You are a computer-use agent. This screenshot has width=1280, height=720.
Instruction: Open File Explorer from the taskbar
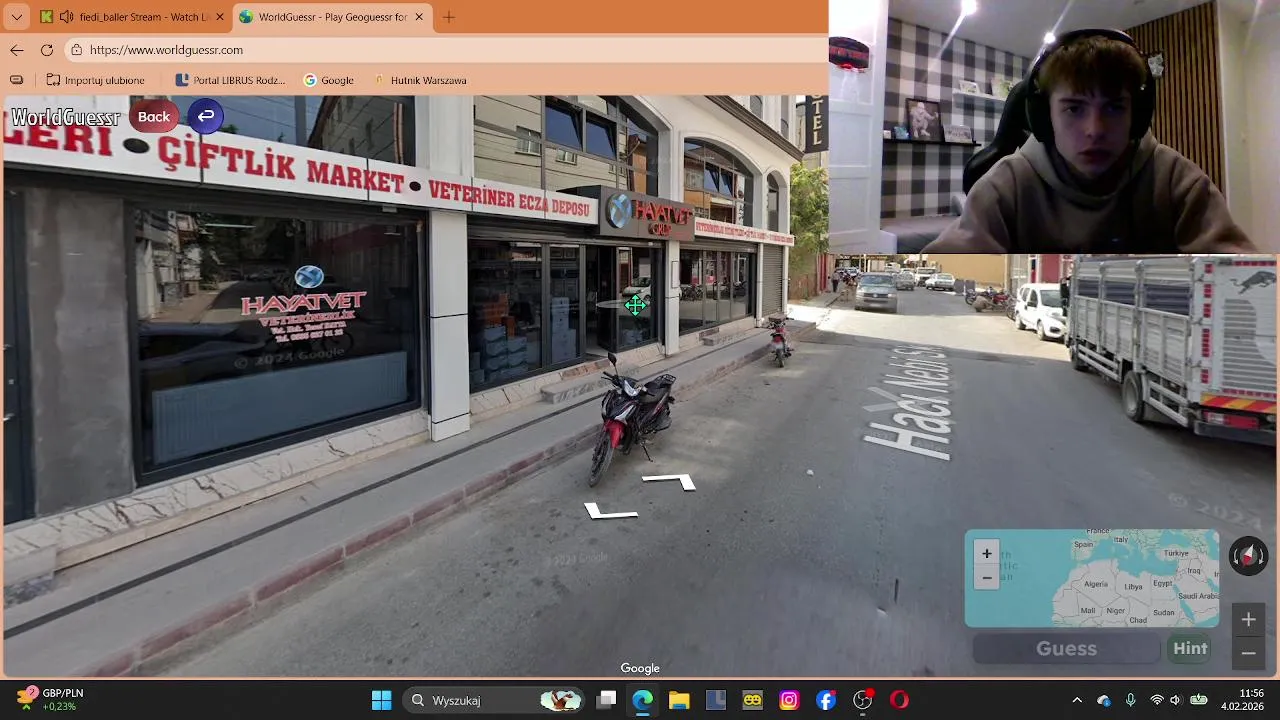679,700
